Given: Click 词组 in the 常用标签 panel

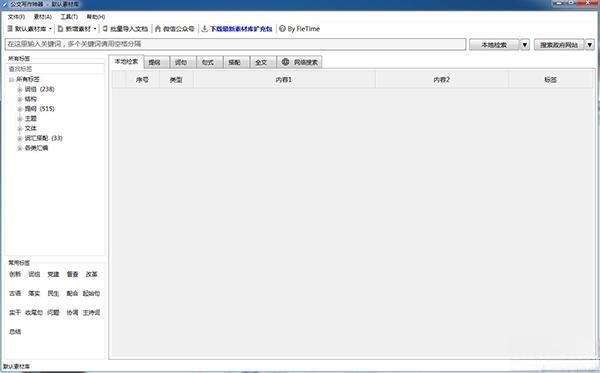Looking at the screenshot, I should (x=34, y=274).
